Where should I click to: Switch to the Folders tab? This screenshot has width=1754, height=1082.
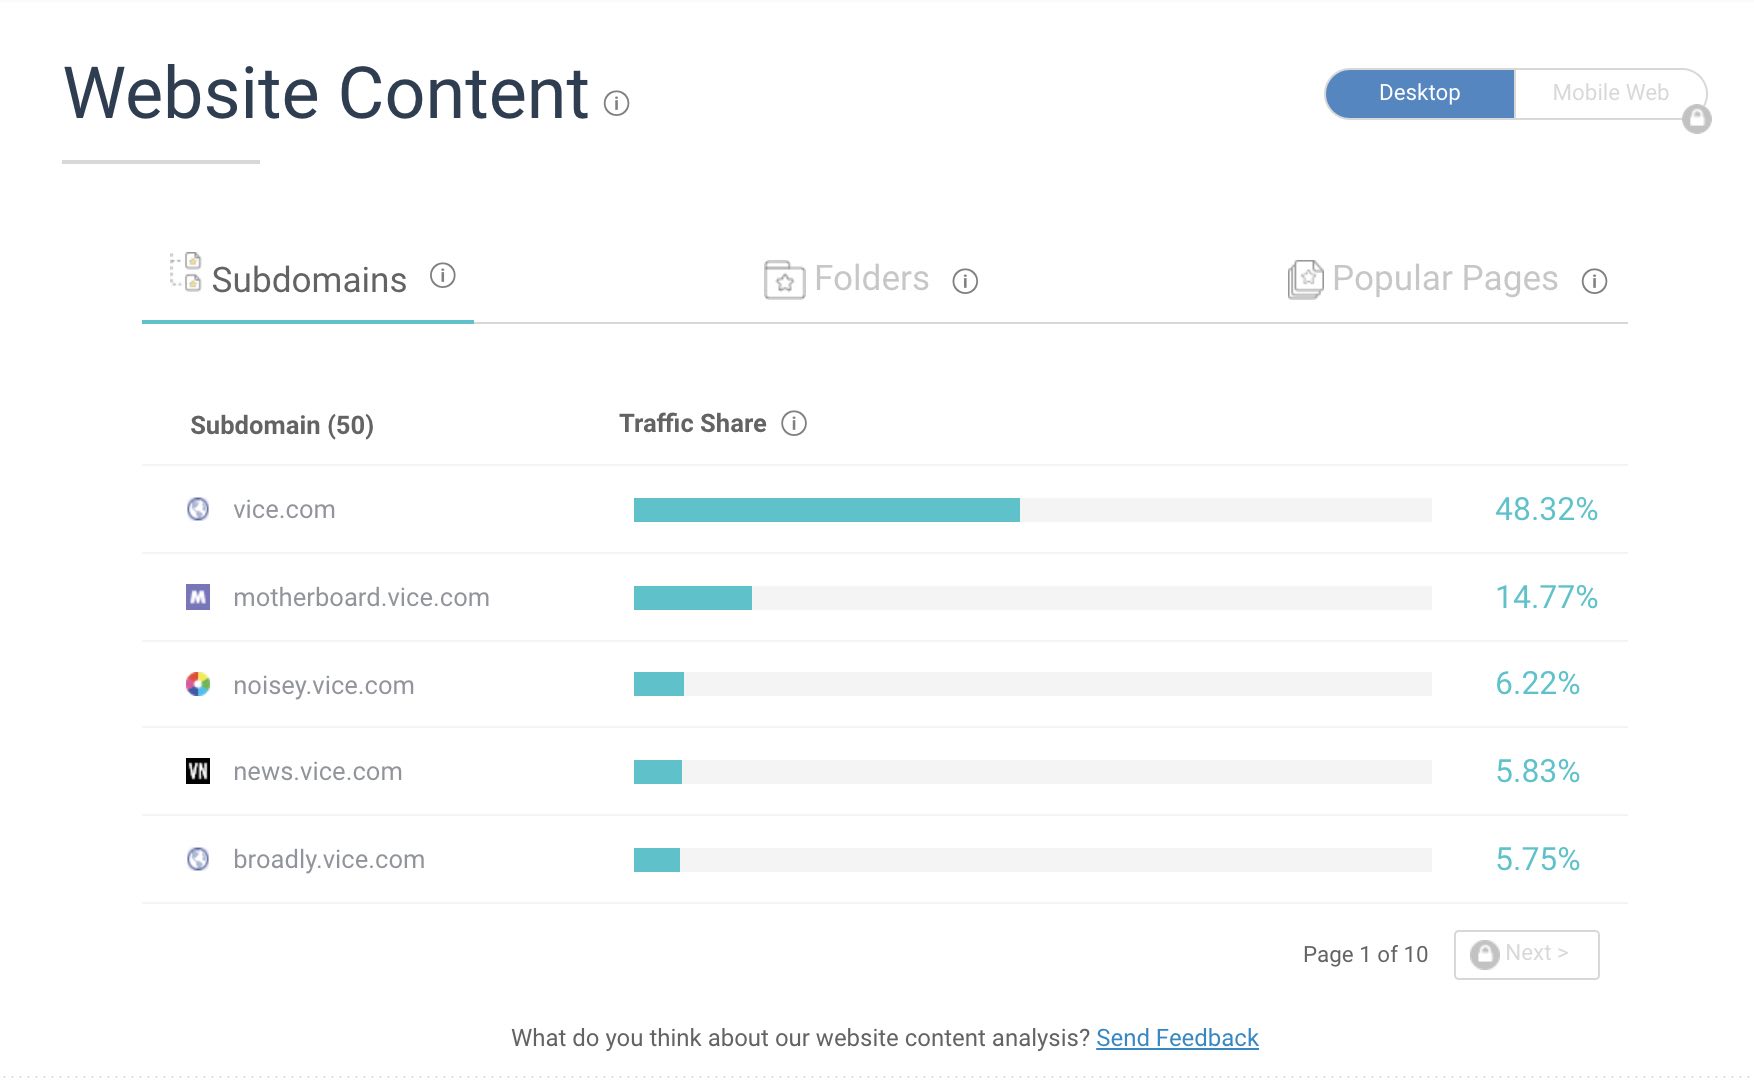pos(870,279)
